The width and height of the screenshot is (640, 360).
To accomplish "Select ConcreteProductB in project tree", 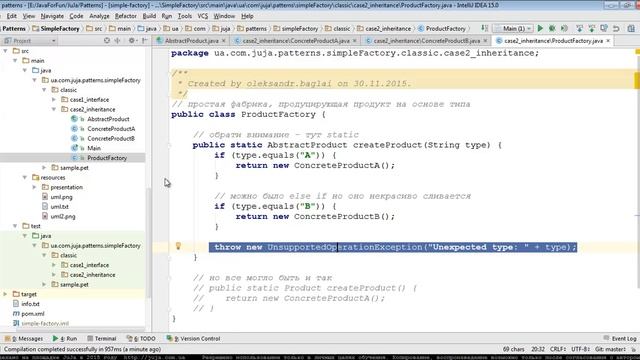I will click(x=111, y=138).
